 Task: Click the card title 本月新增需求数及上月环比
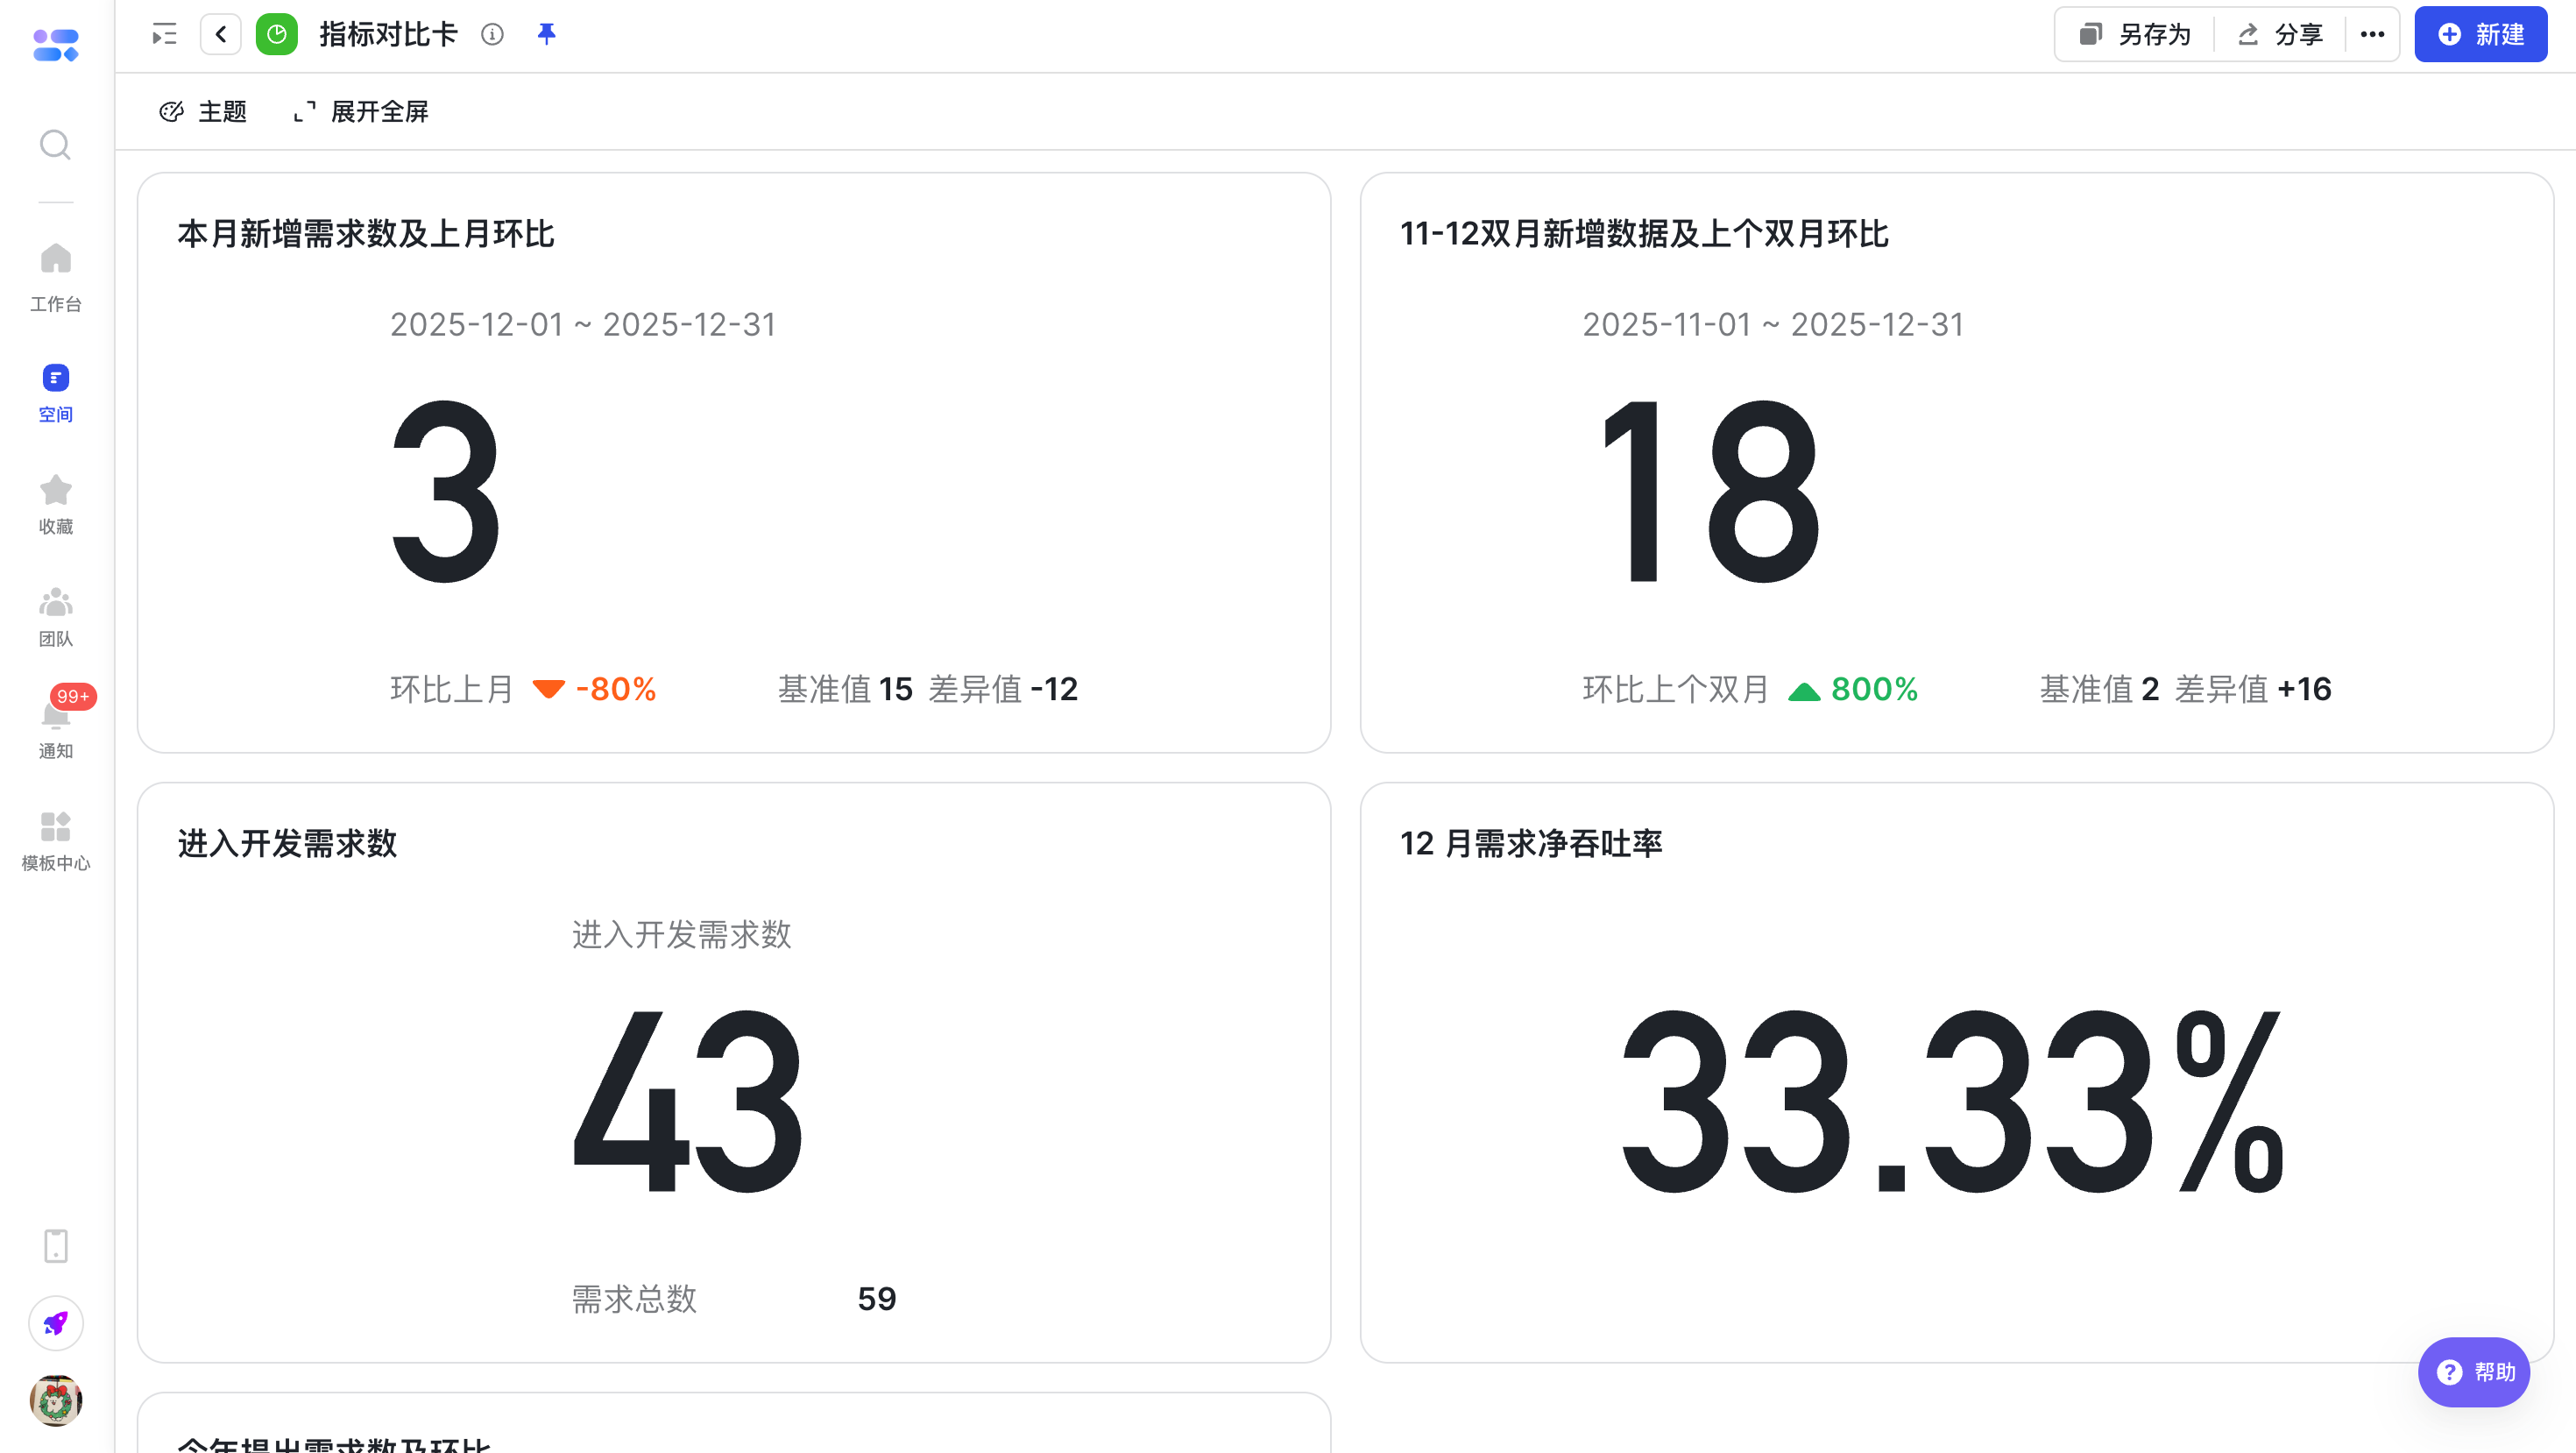pos(366,234)
